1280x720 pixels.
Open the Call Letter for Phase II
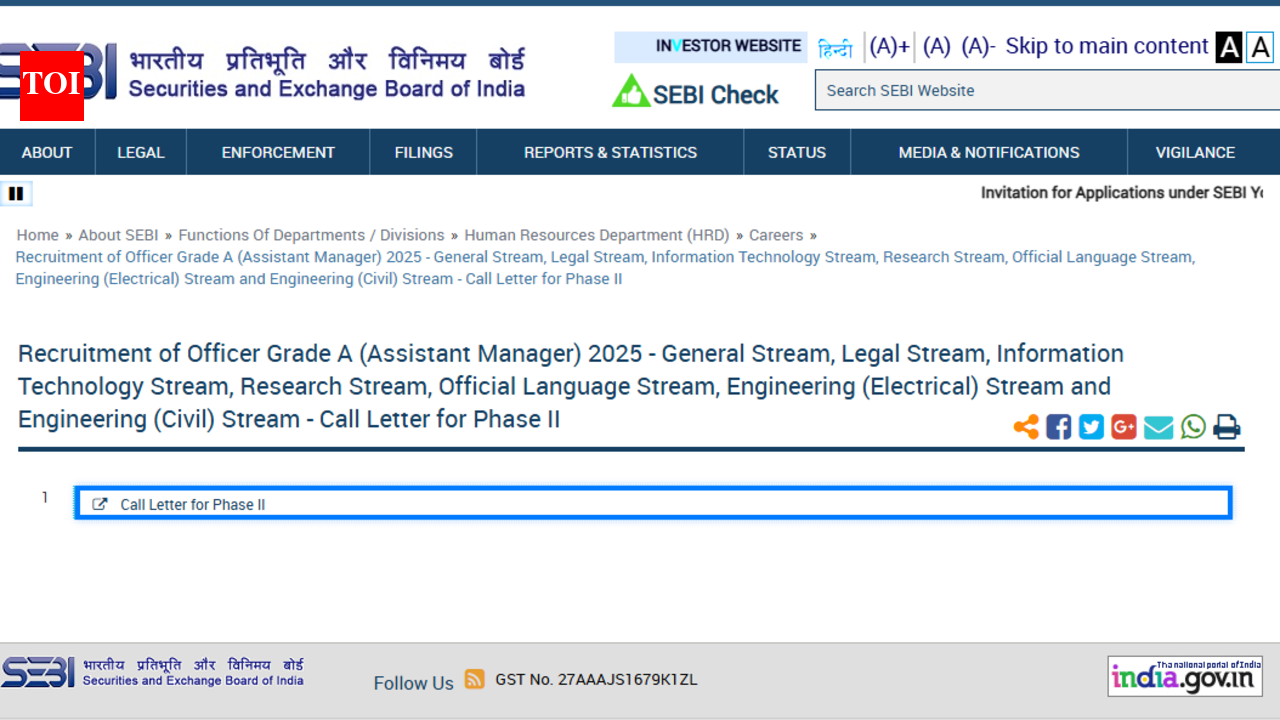pos(193,503)
